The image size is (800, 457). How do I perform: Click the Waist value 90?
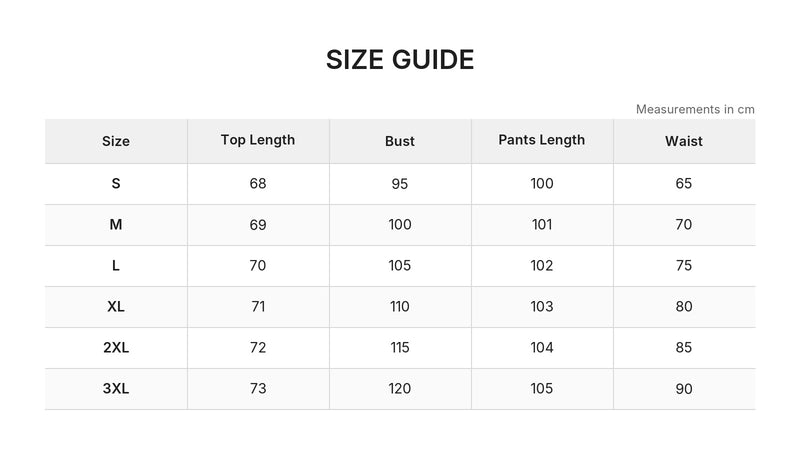pyautogui.click(x=684, y=389)
